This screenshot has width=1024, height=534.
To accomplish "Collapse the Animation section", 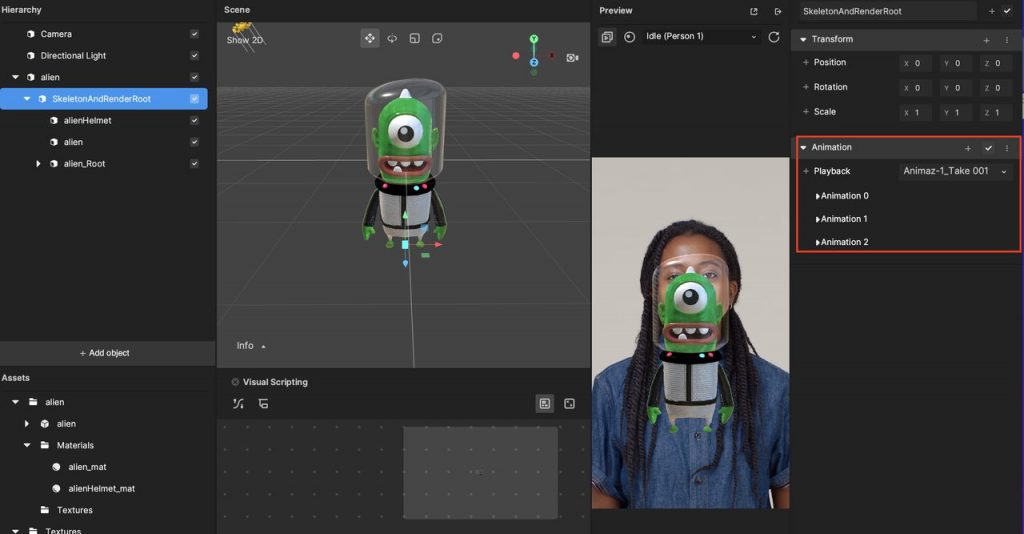I will [803, 148].
